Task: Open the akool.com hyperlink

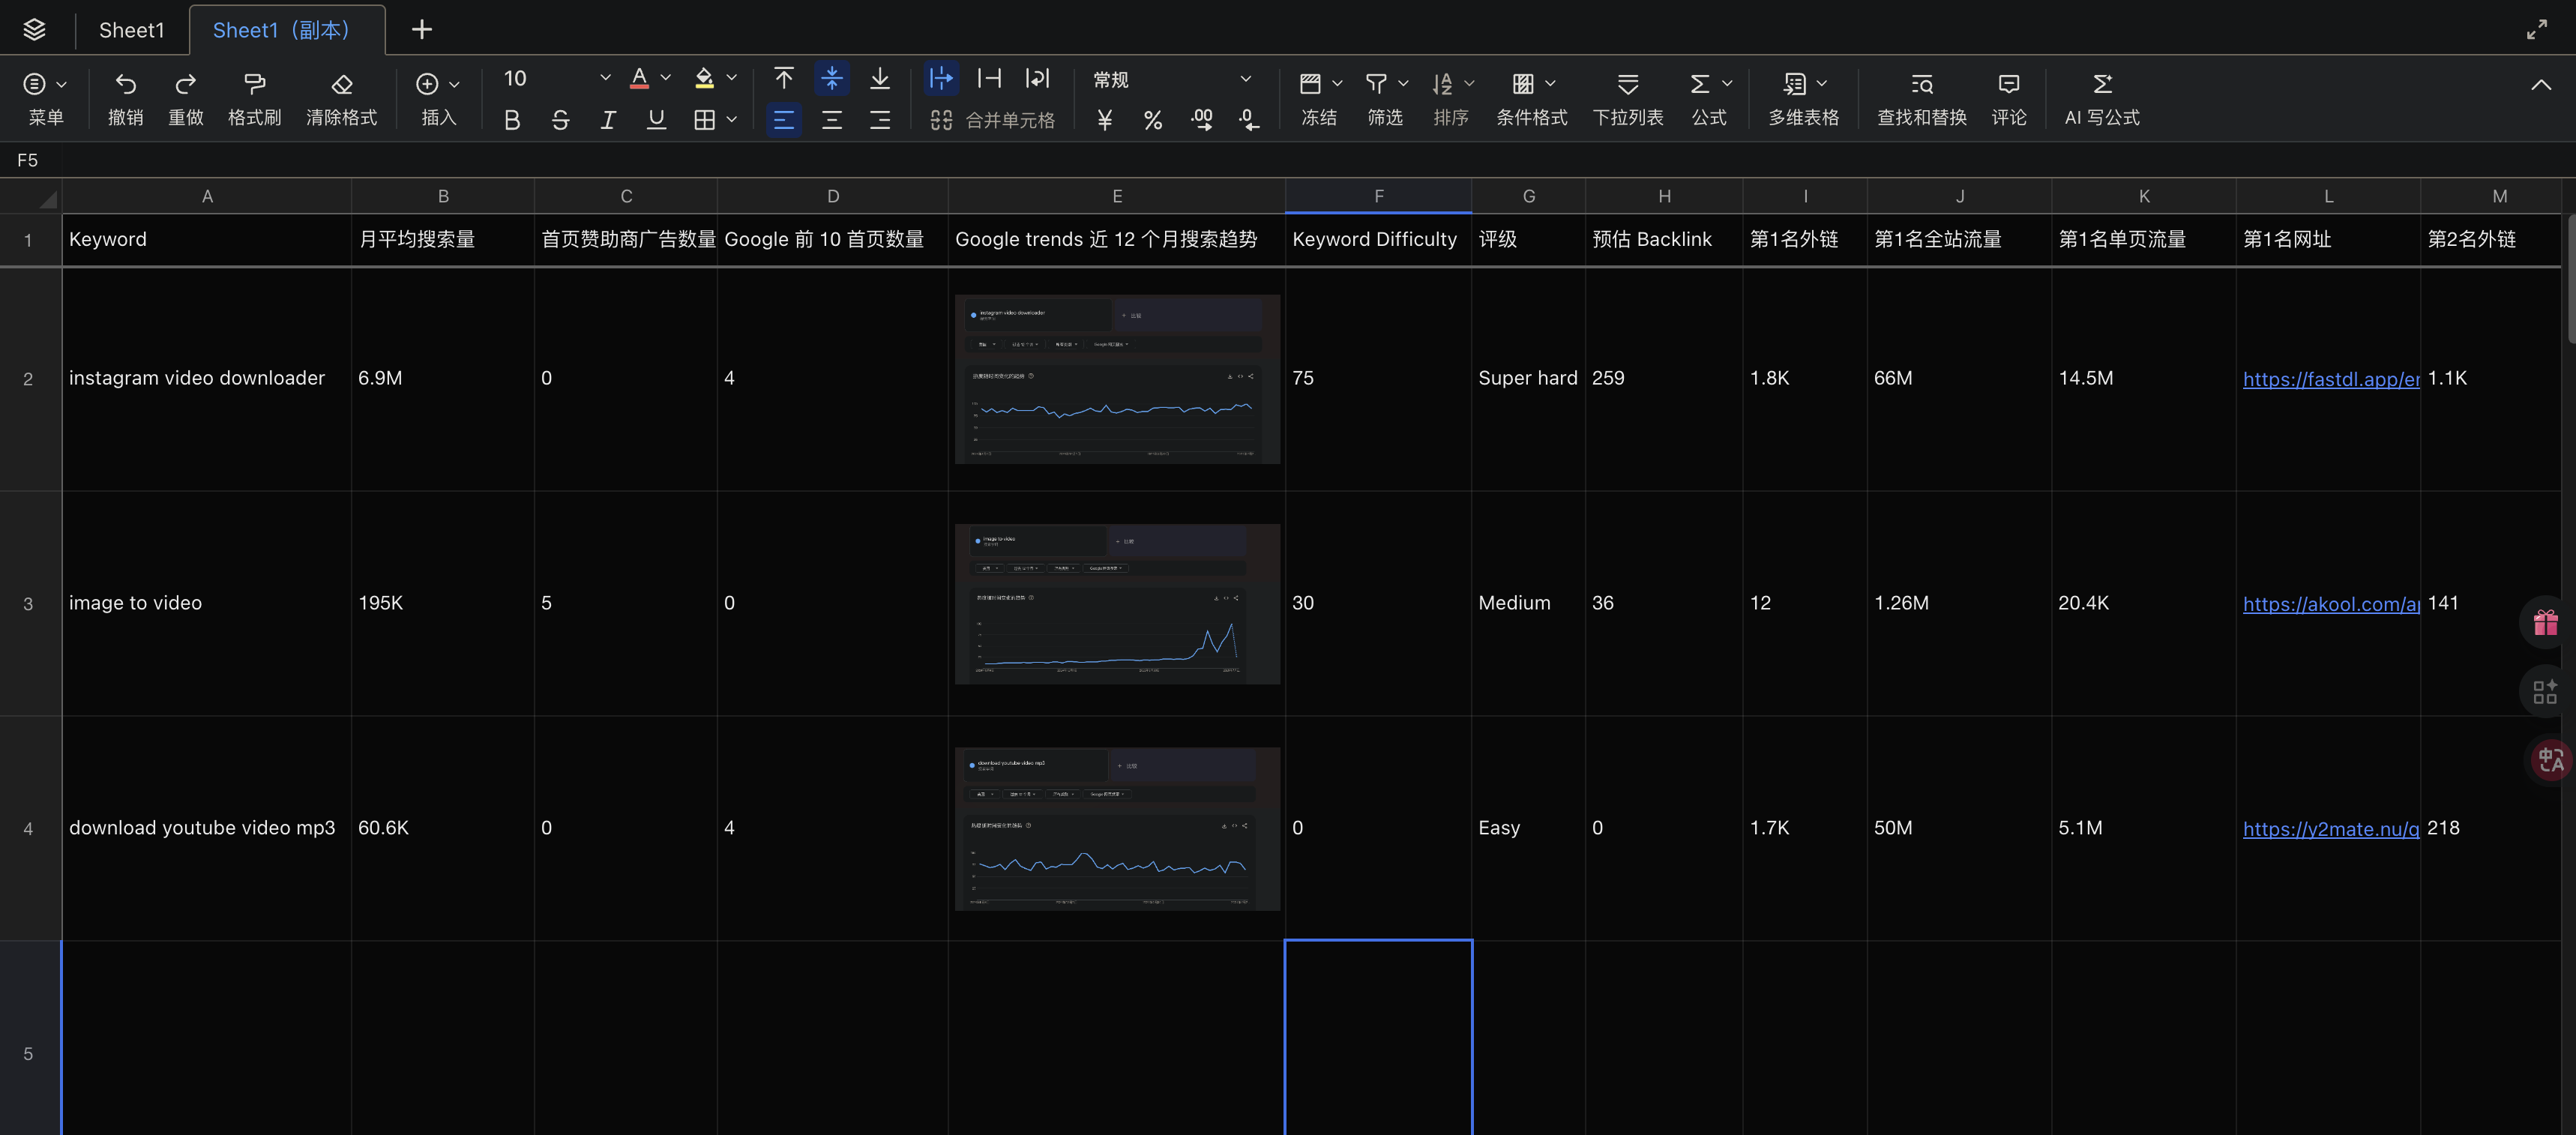Action: [x=2330, y=604]
